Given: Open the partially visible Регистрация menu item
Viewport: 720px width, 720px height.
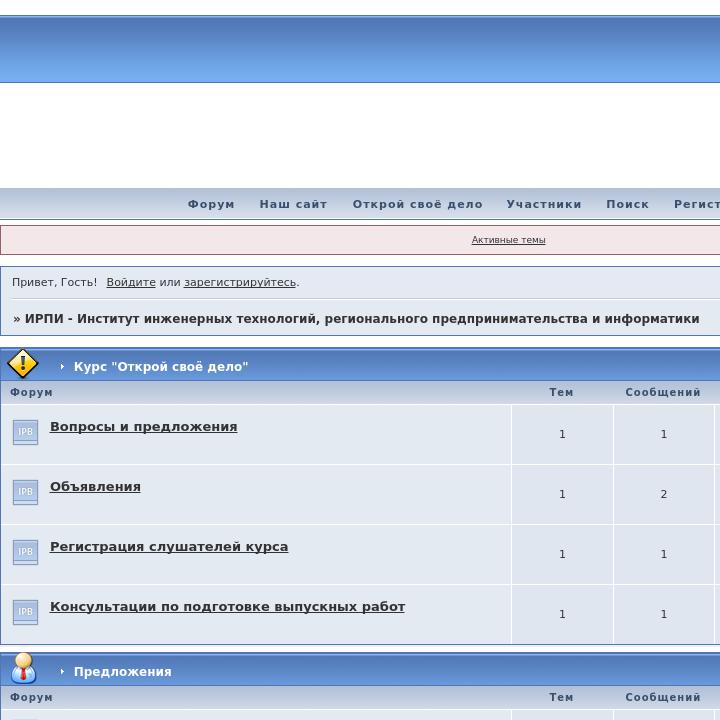Looking at the screenshot, I should pos(697,204).
